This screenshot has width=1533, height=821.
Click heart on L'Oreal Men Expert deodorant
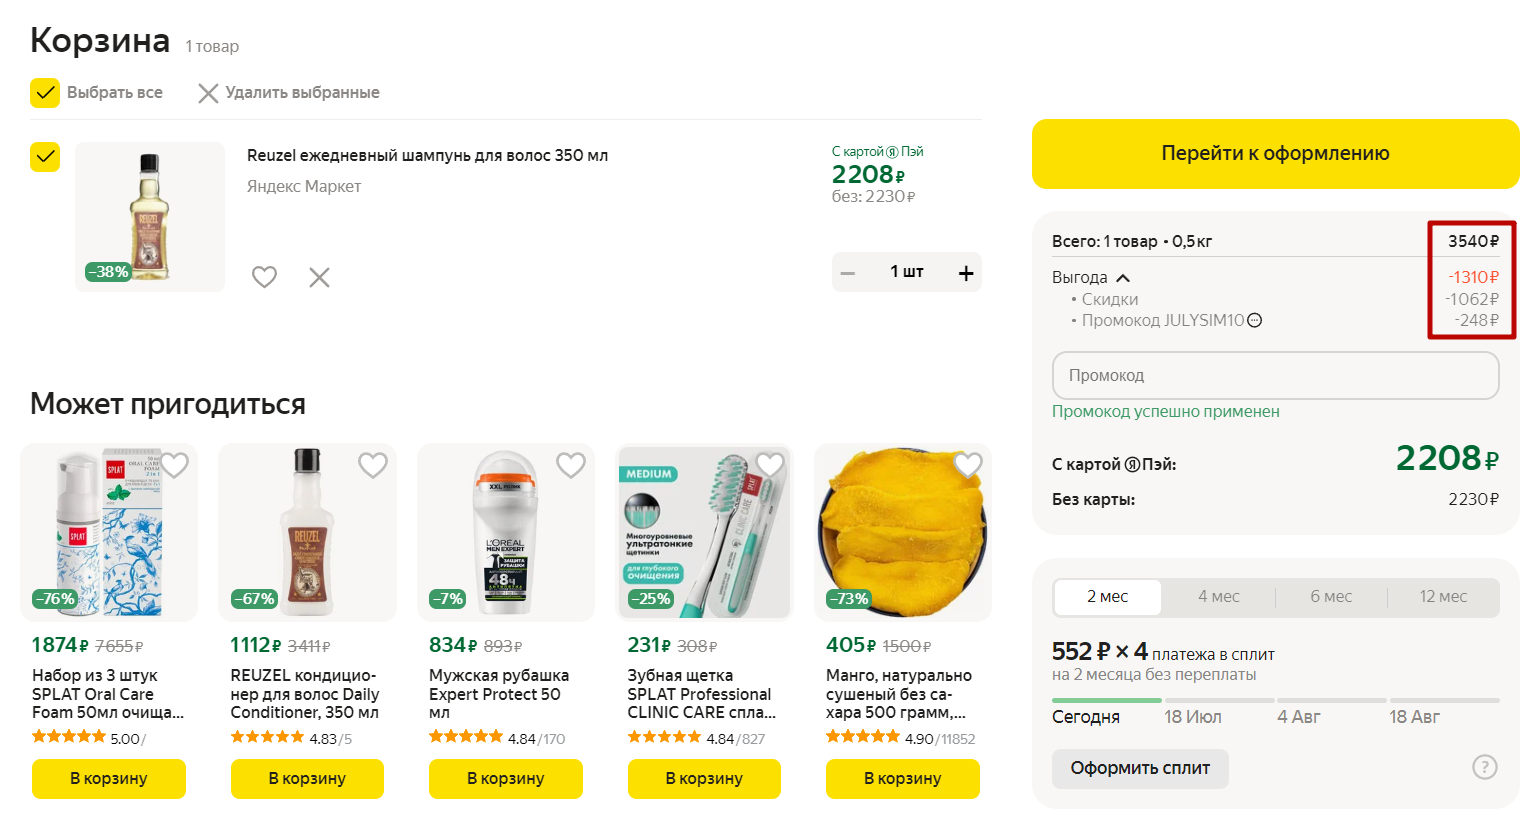click(571, 465)
